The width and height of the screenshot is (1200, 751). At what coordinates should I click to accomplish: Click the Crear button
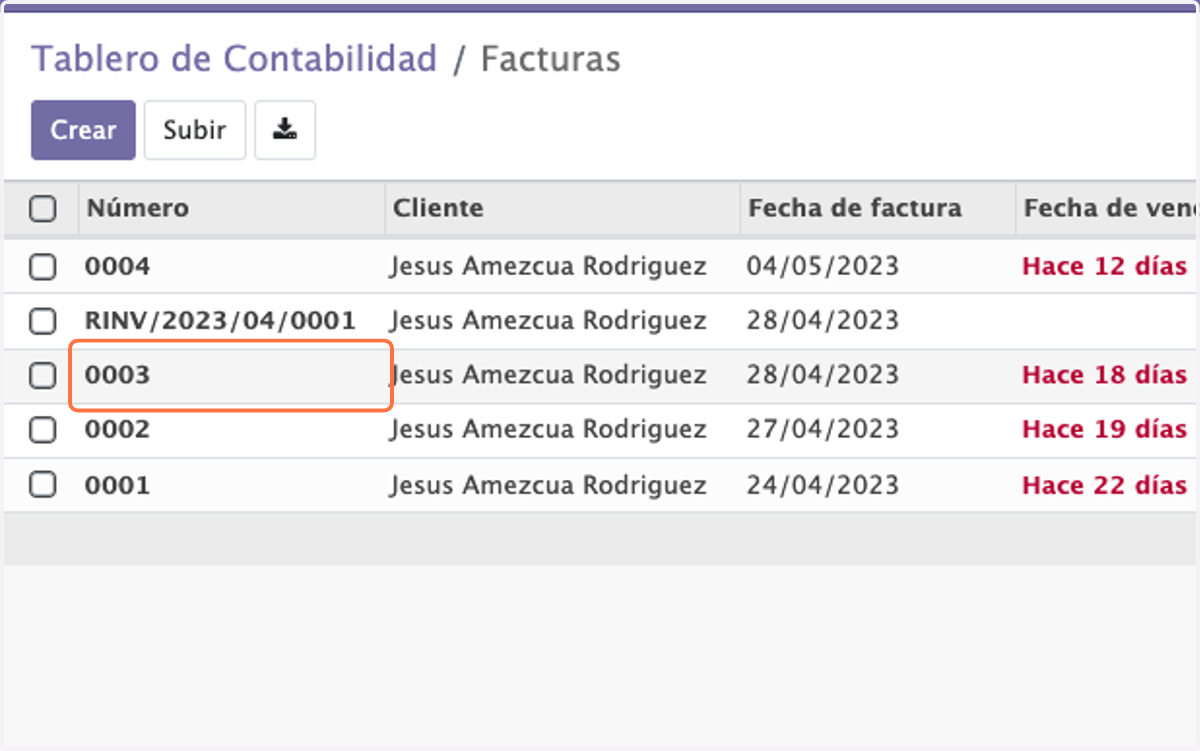83,130
